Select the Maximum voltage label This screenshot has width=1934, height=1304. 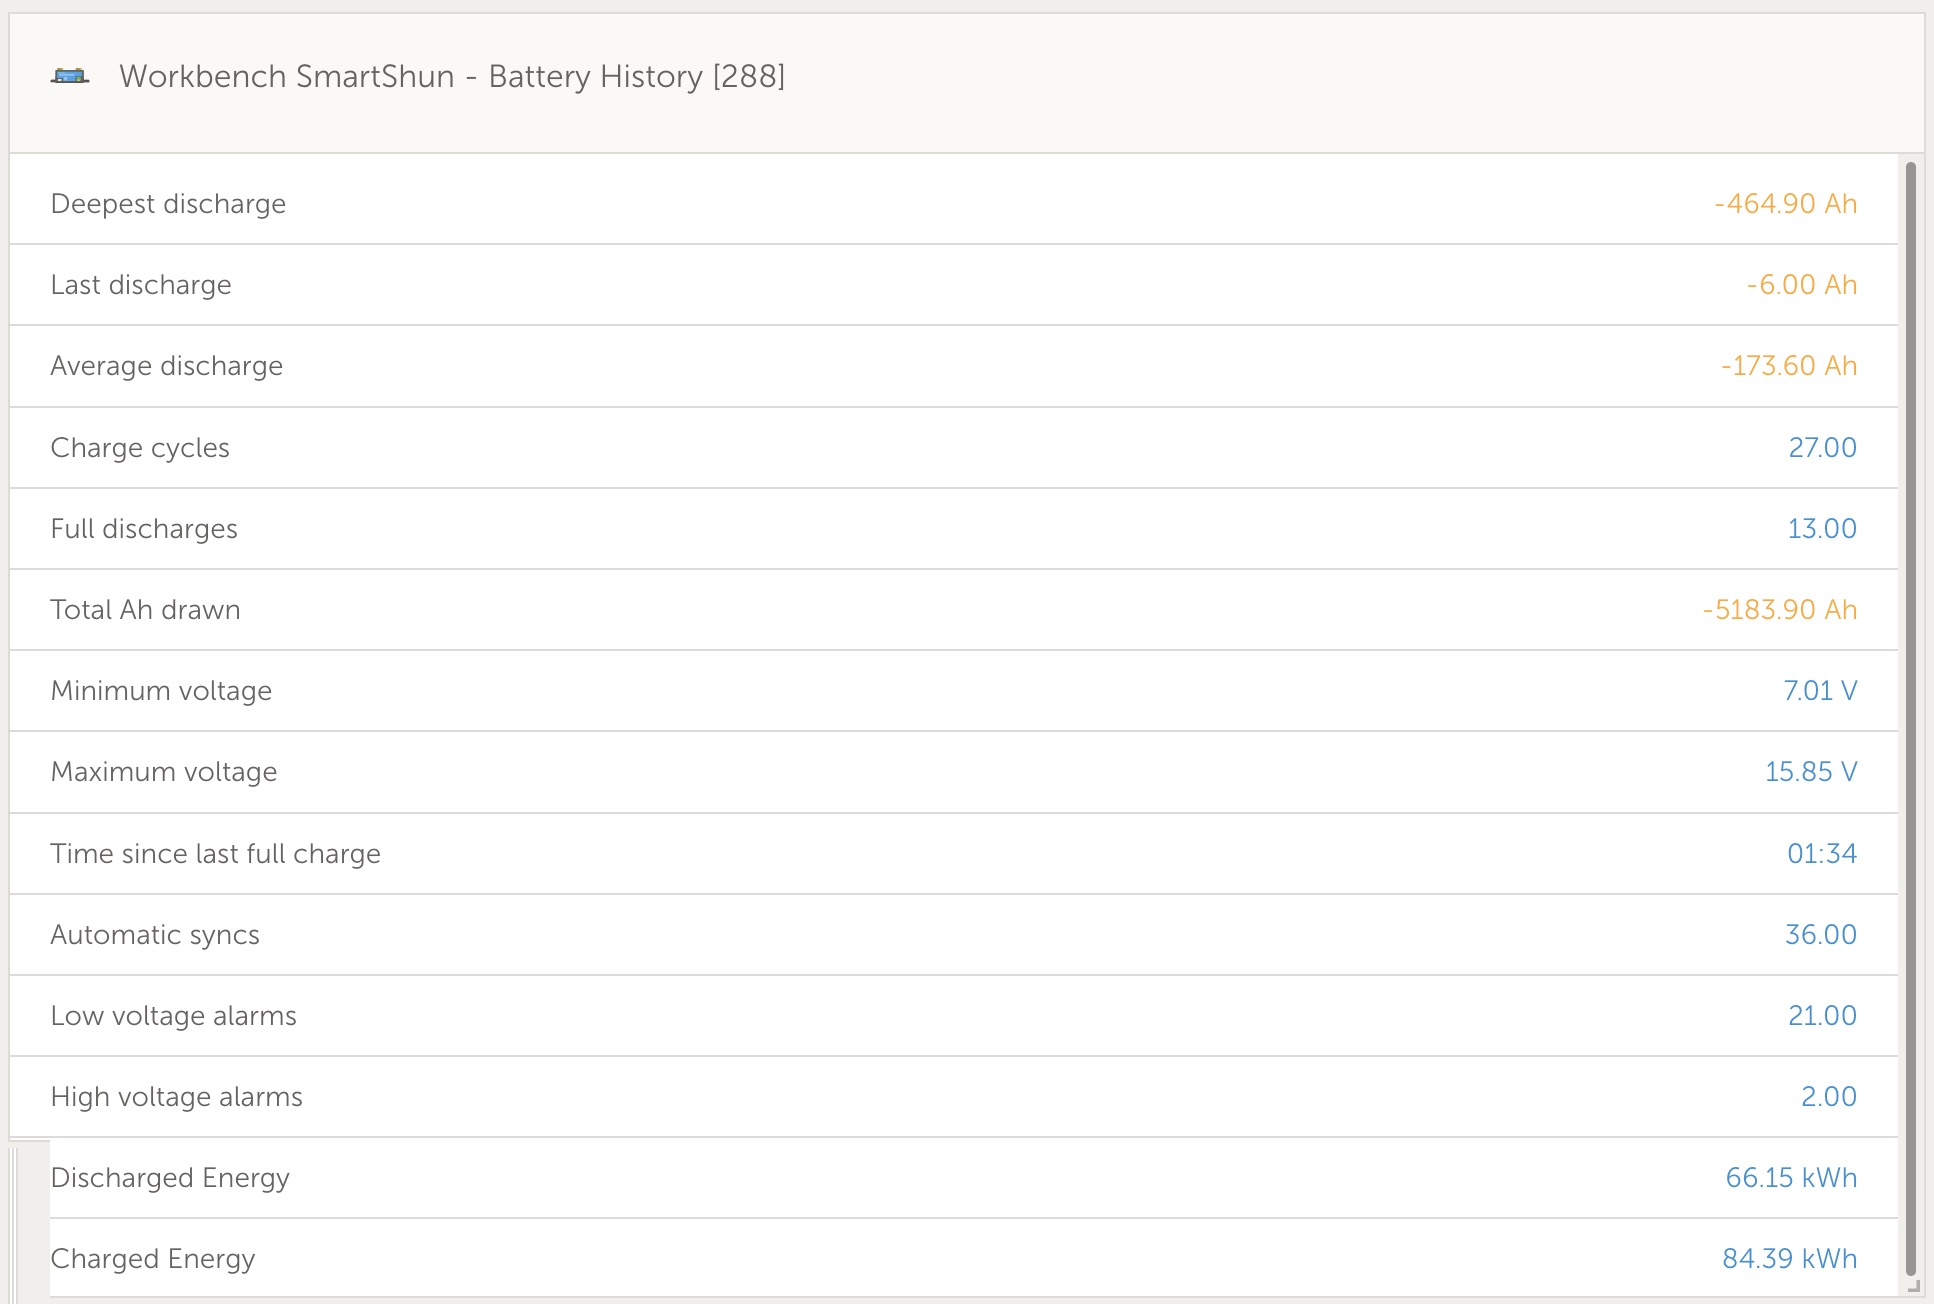164,772
